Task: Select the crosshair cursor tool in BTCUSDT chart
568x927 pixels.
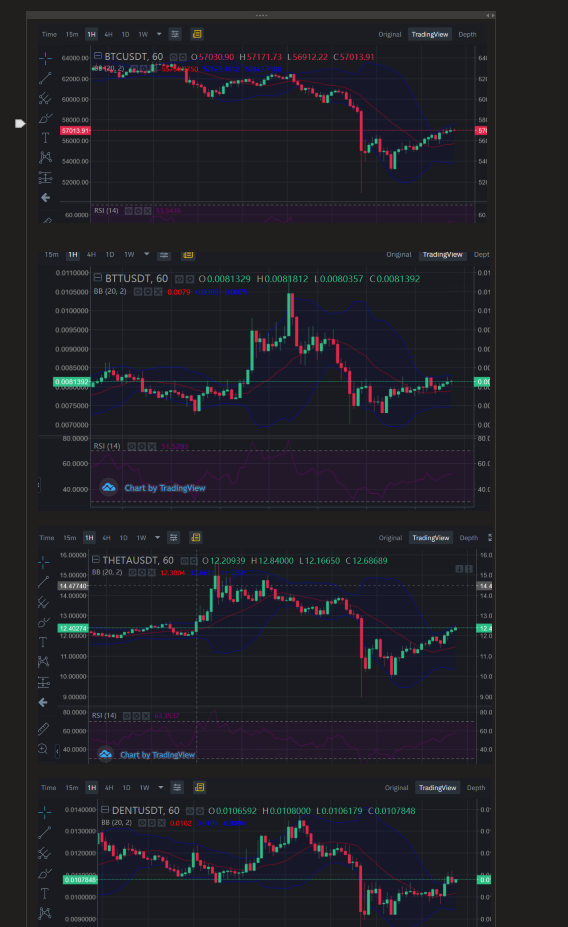Action: (46, 58)
